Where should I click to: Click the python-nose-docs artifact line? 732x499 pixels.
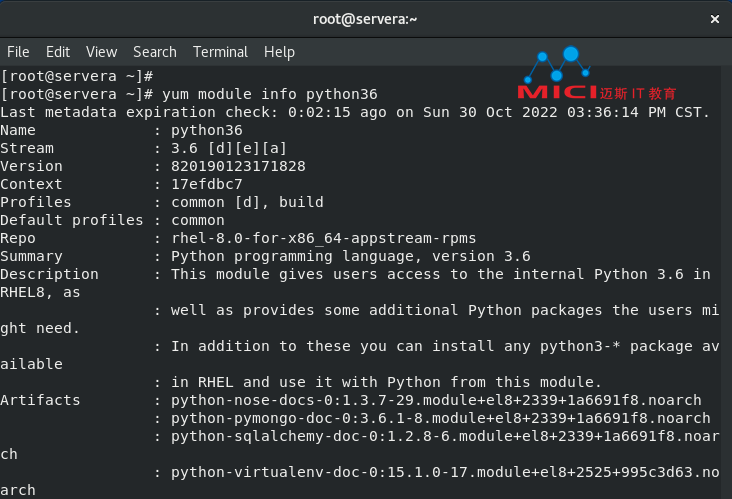[436, 400]
